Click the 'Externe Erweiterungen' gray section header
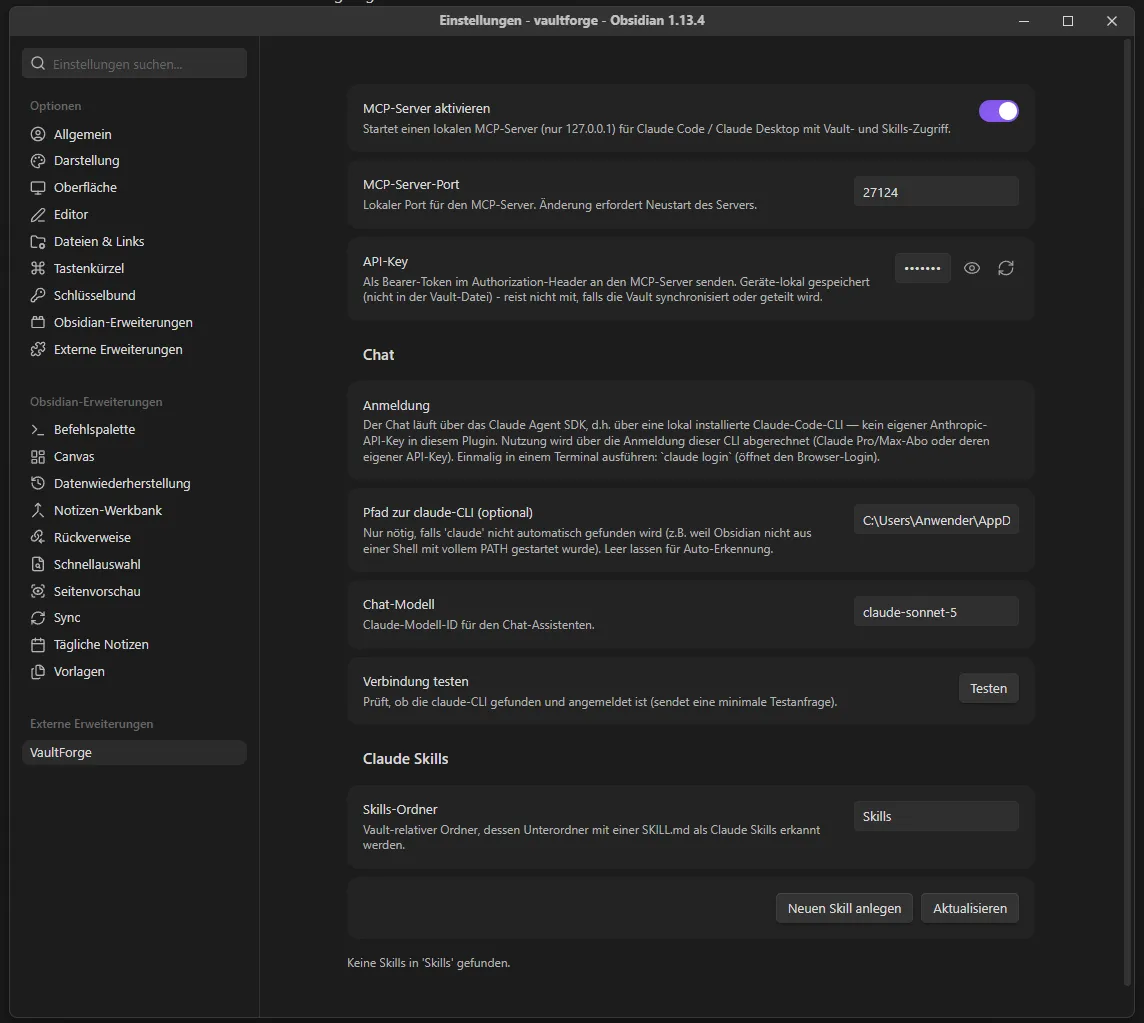This screenshot has width=1144, height=1023. click(91, 724)
